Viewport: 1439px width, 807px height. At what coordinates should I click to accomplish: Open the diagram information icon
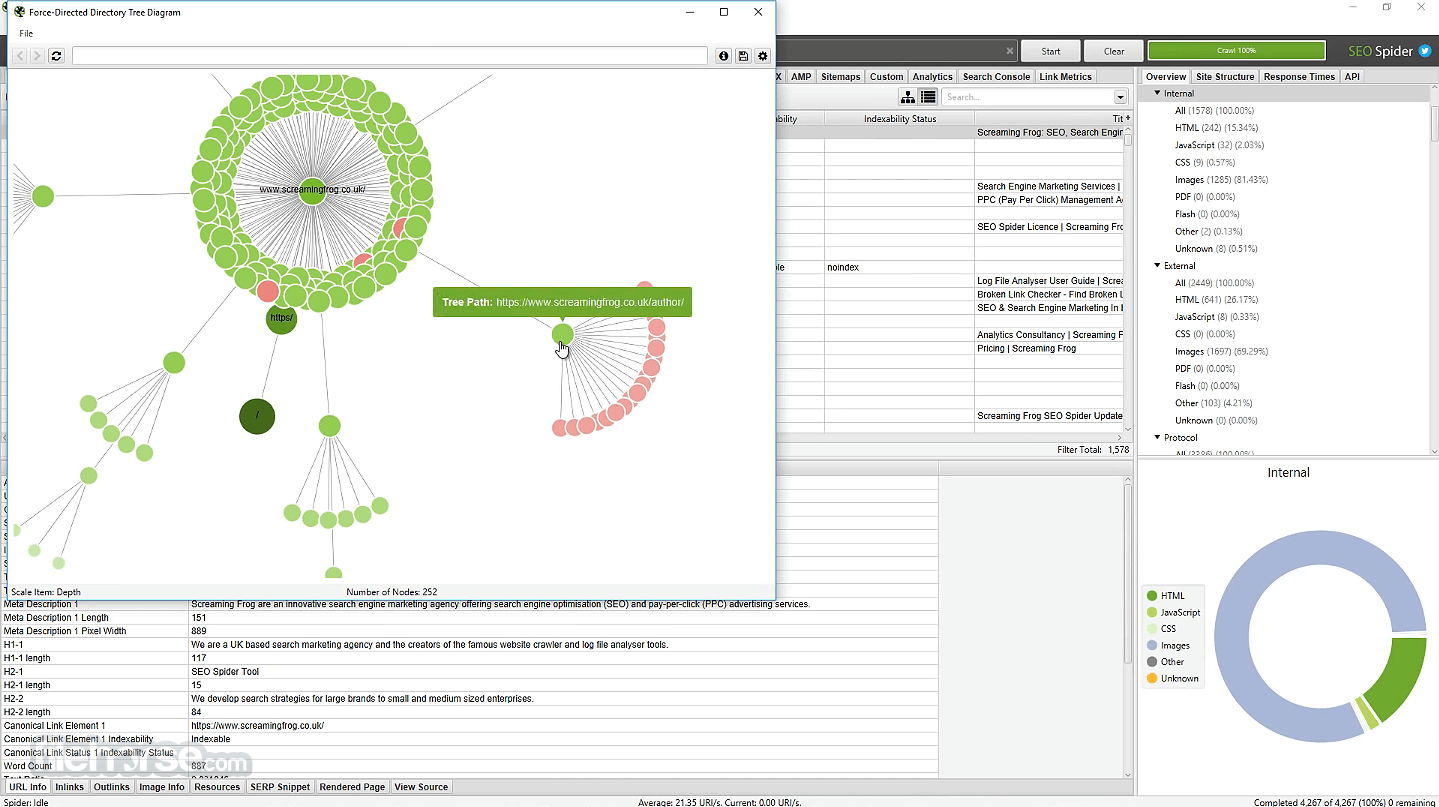click(x=724, y=56)
